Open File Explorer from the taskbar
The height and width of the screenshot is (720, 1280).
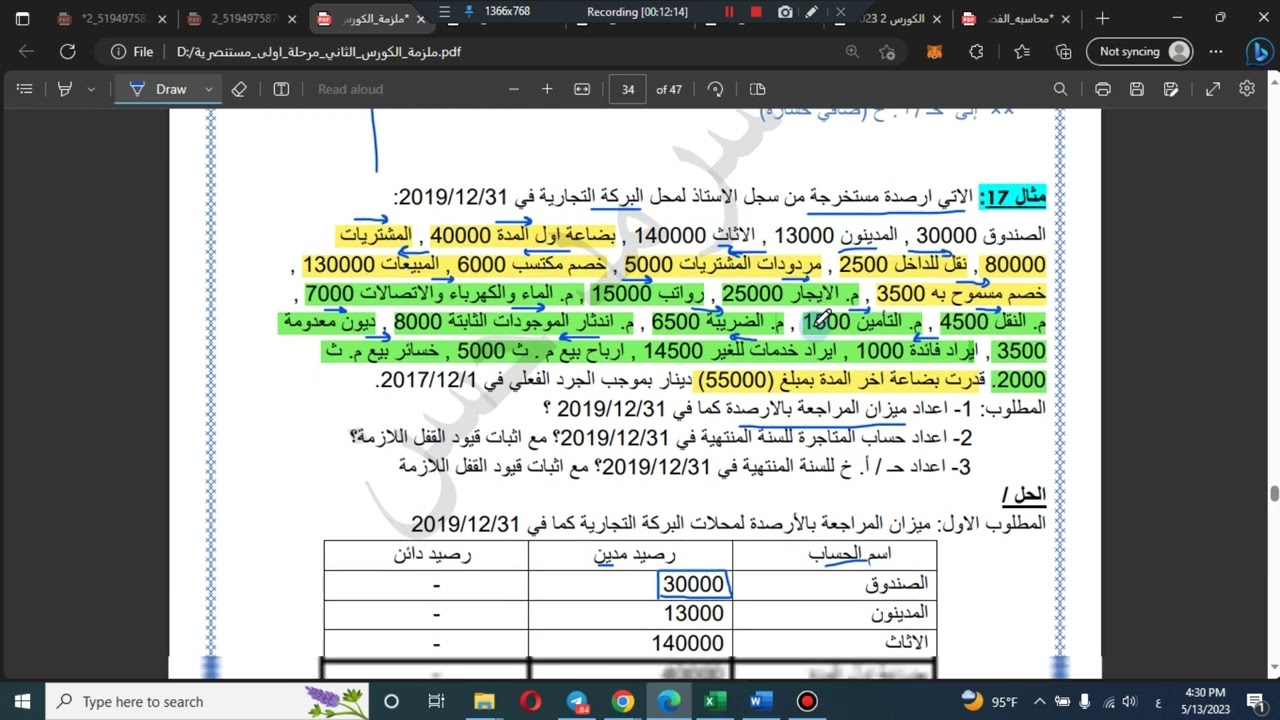pyautogui.click(x=484, y=701)
